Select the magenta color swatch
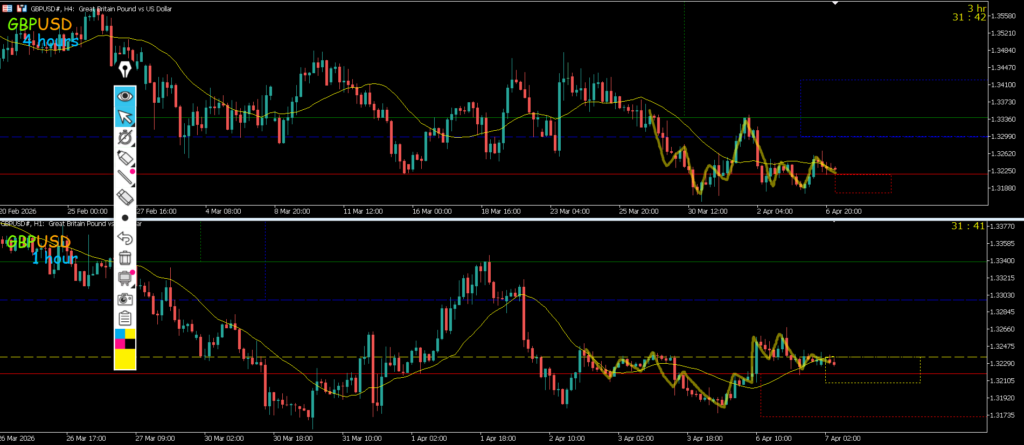 click(120, 346)
